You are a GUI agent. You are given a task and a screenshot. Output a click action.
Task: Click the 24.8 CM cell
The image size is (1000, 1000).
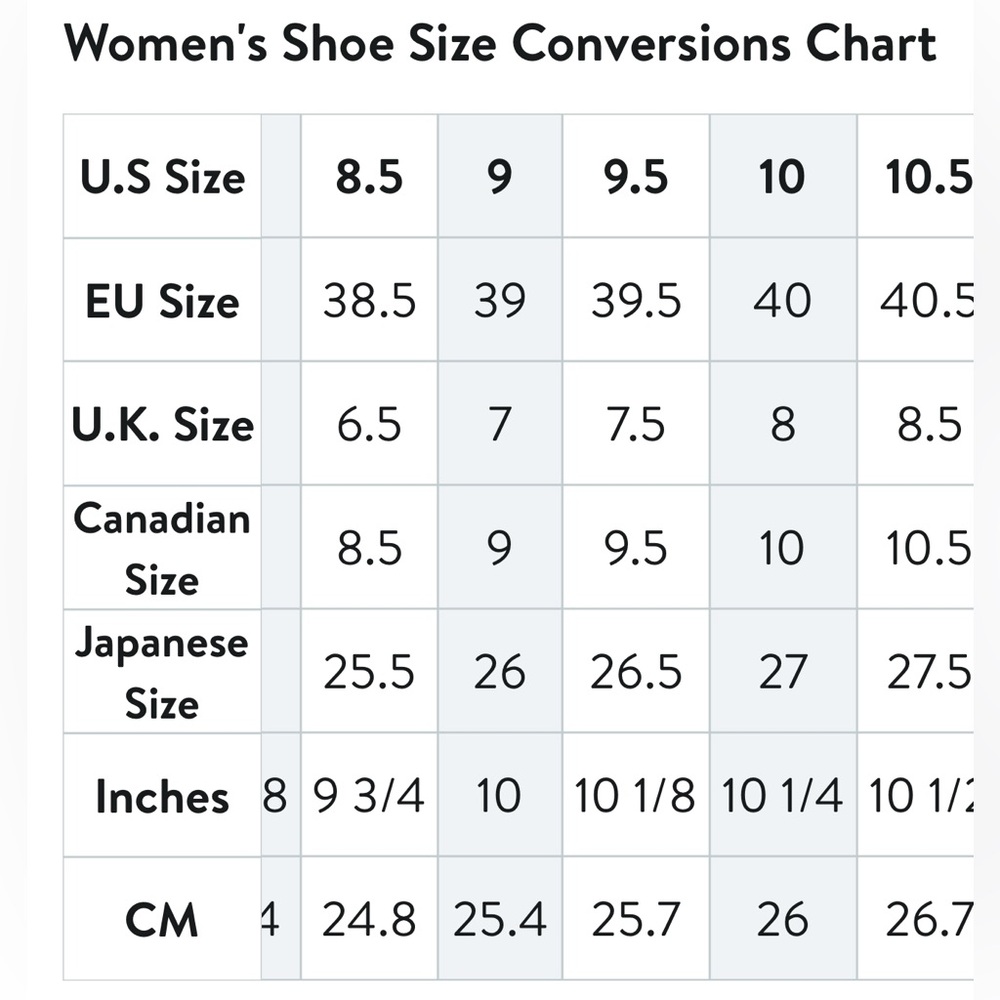point(369,919)
